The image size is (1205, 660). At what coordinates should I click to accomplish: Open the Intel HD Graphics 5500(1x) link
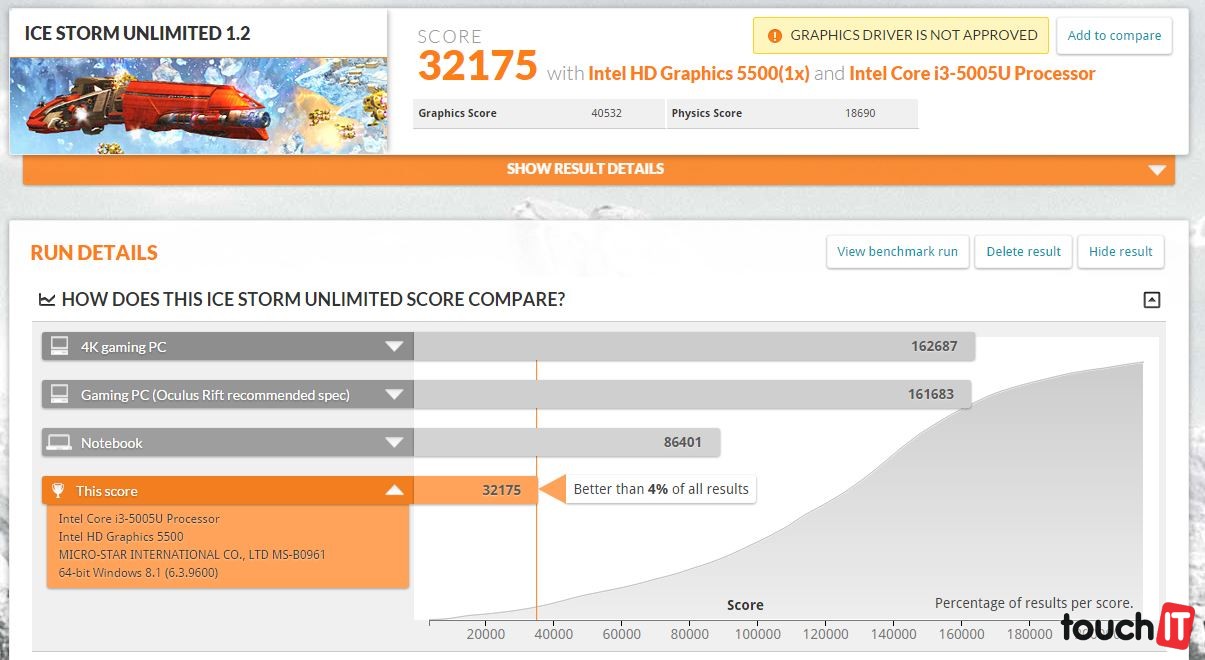[x=698, y=74]
